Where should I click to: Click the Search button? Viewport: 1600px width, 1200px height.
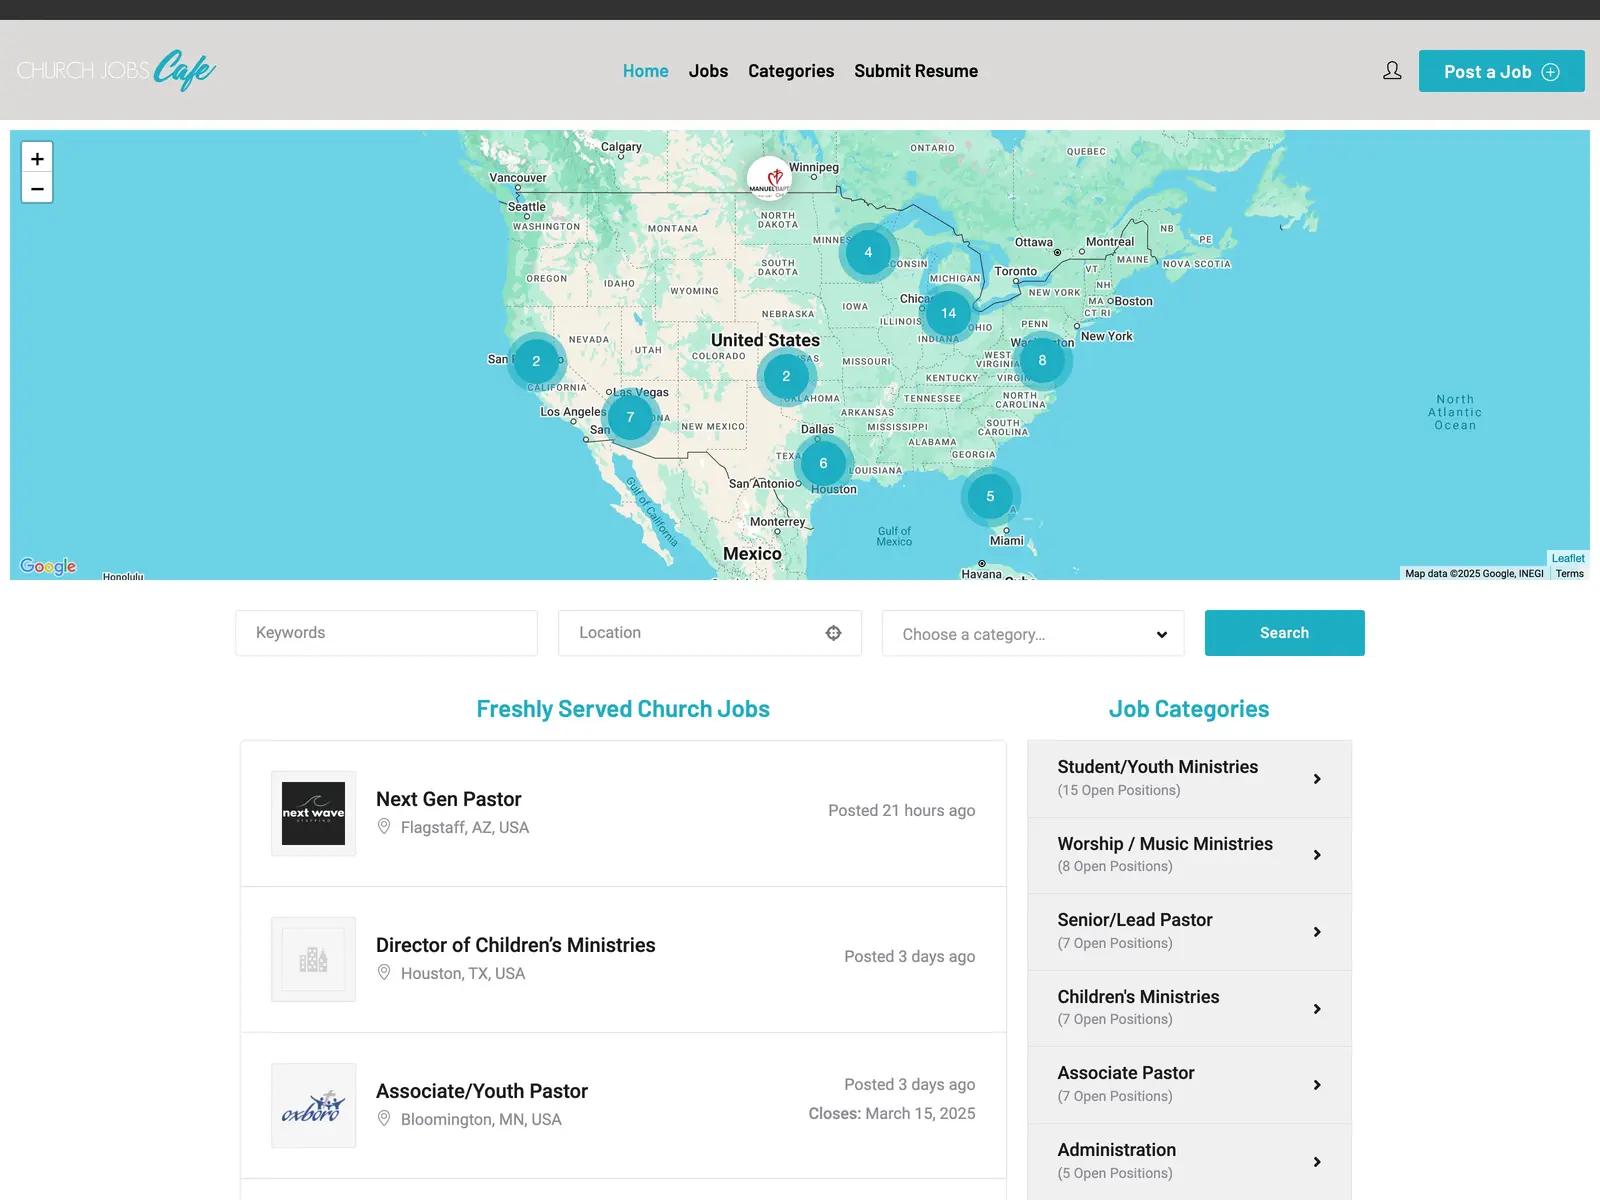point(1284,633)
